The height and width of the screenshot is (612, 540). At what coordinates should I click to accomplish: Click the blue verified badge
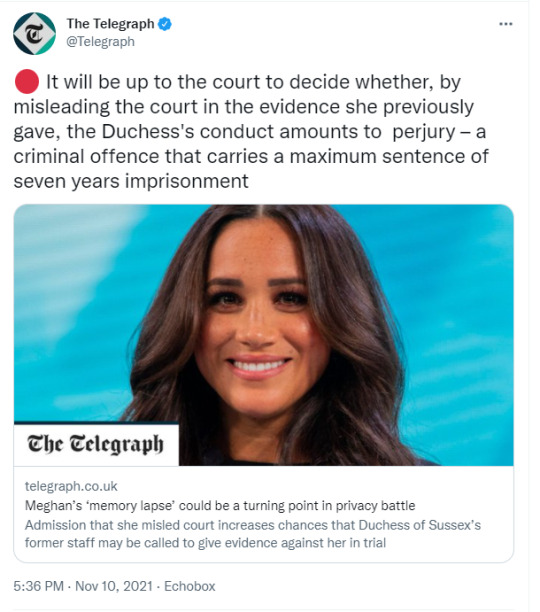[165, 24]
